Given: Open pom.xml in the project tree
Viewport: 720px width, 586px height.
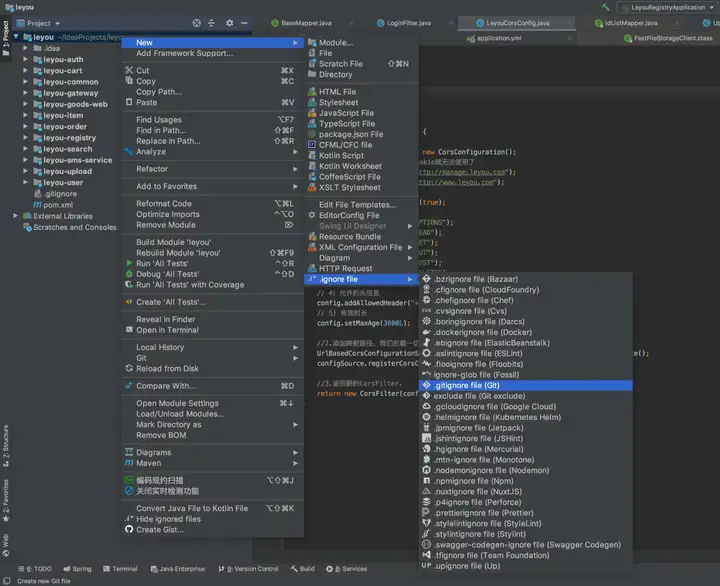Looking at the screenshot, I should pos(58,204).
